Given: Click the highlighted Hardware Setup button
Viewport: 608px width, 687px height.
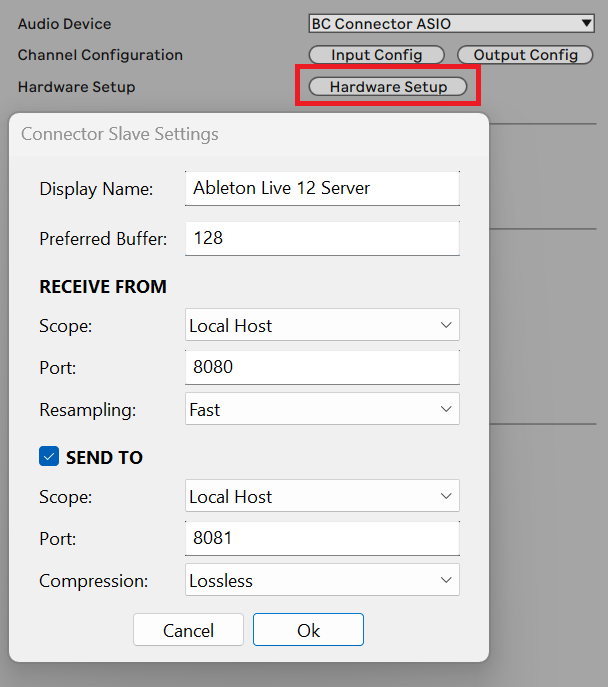Looking at the screenshot, I should point(388,86).
